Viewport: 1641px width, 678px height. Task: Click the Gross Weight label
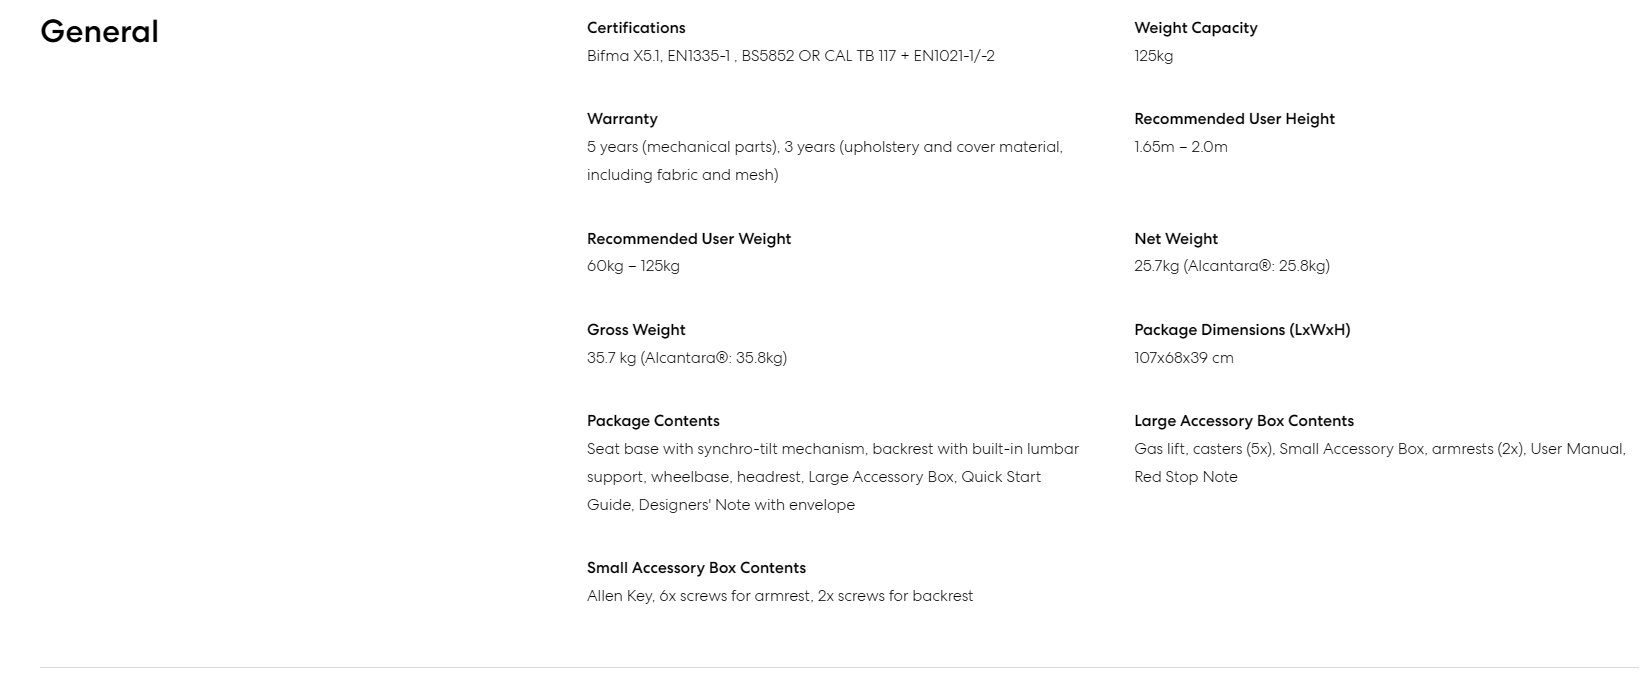636,330
